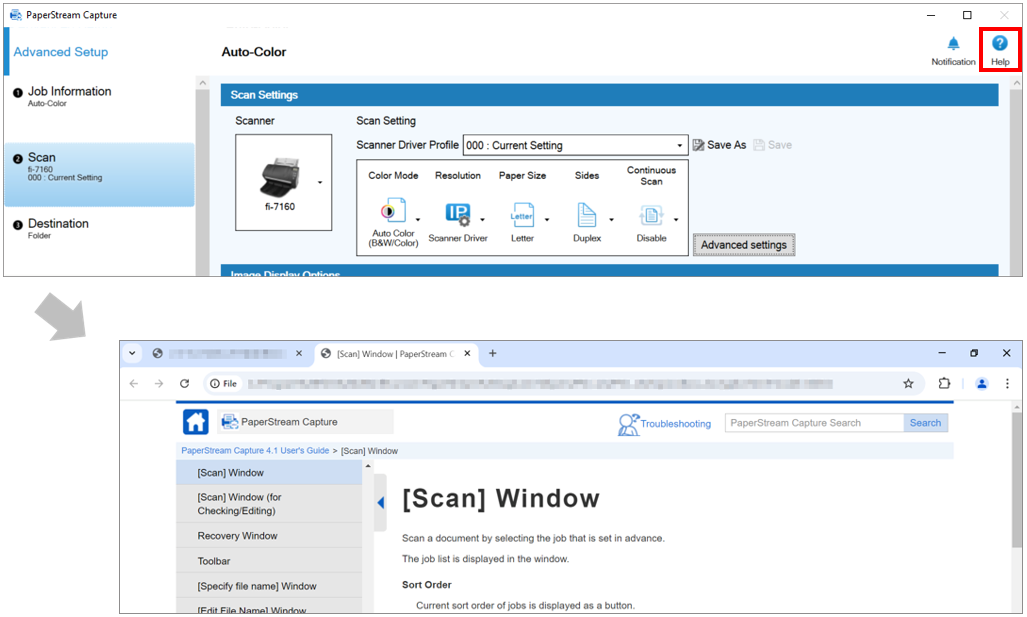Click the PaperStream Capture title bar icon

coord(16,14)
